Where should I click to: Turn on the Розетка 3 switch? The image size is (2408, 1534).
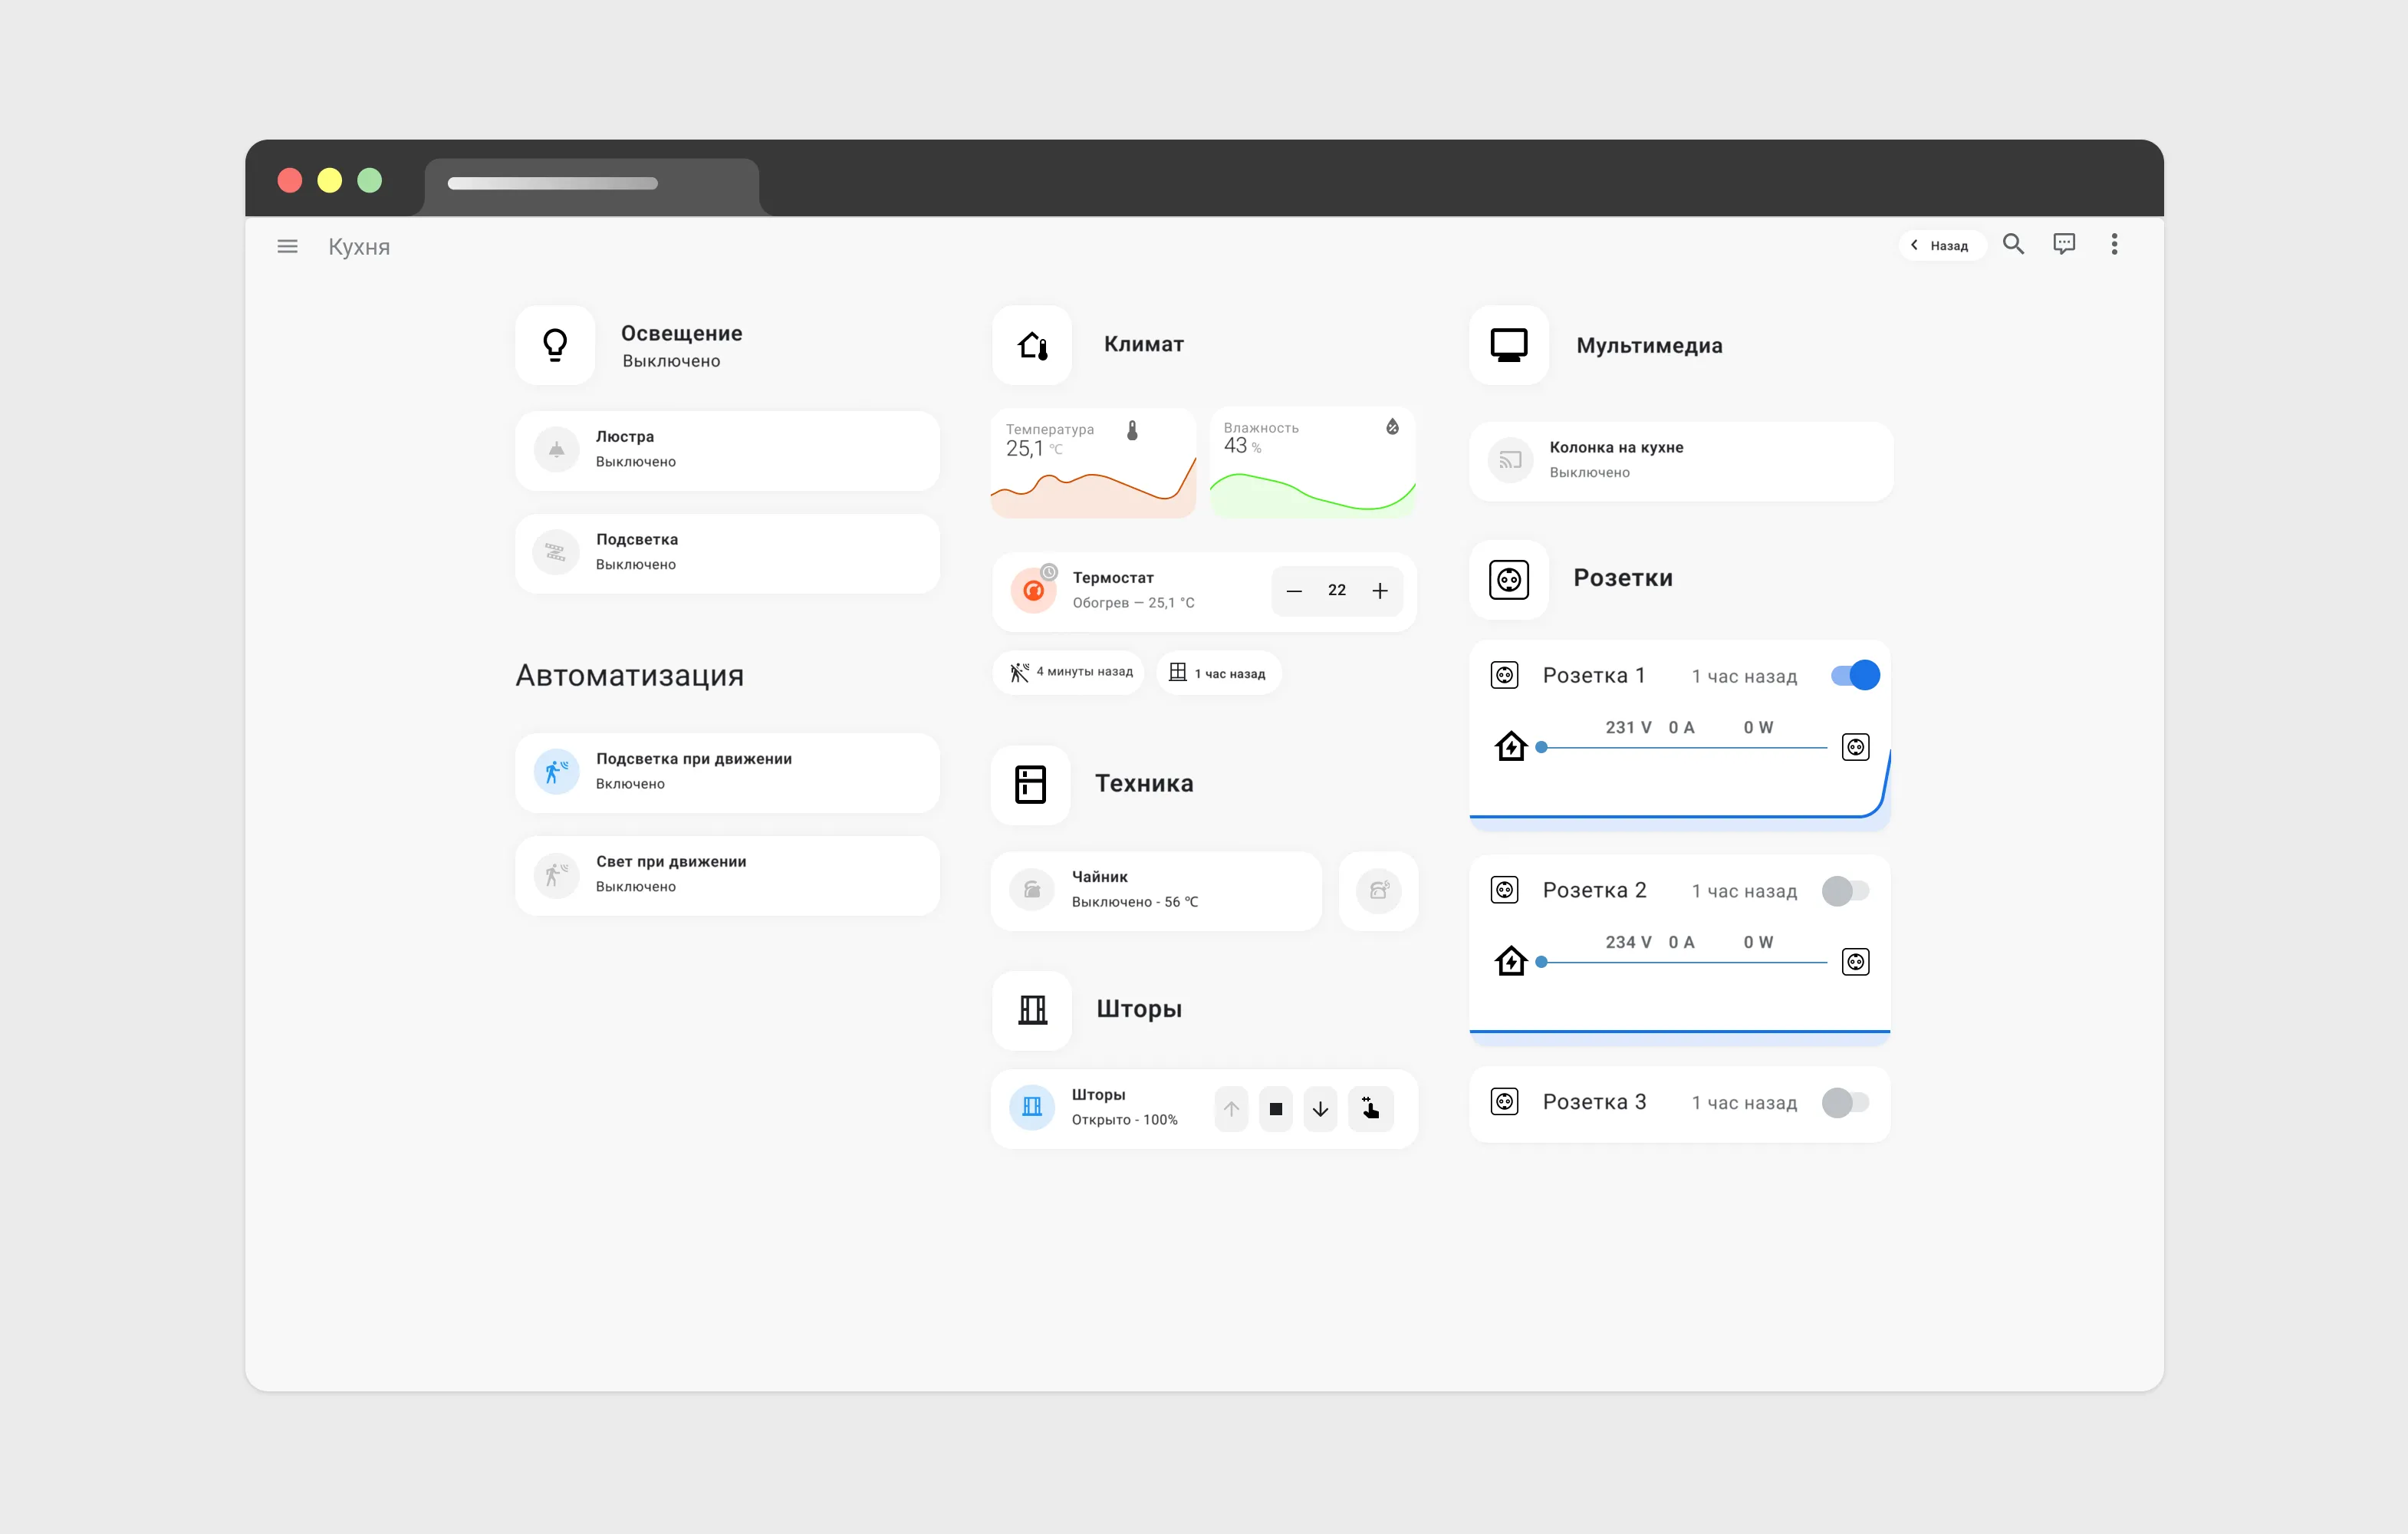click(x=1846, y=1103)
